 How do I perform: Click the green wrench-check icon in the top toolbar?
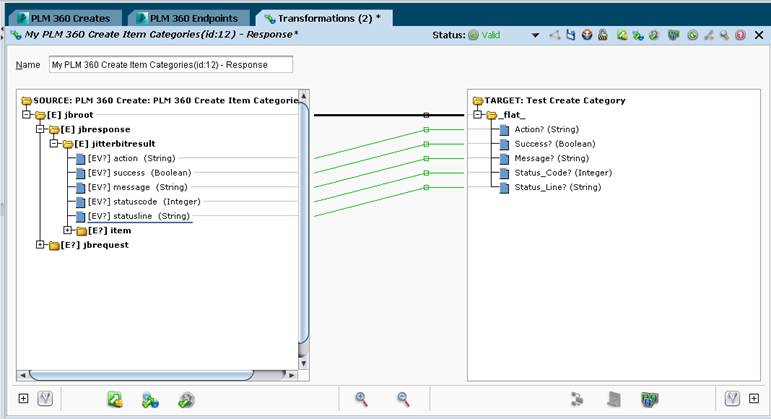(653, 35)
